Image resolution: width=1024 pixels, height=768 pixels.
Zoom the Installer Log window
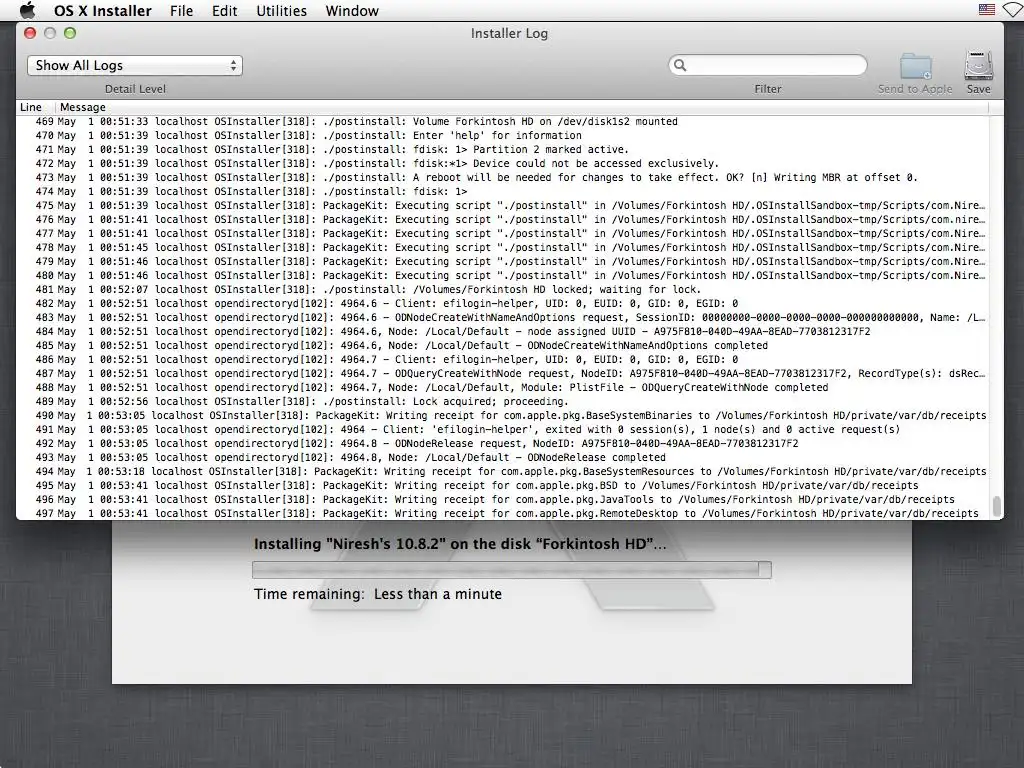pyautogui.click(x=70, y=33)
